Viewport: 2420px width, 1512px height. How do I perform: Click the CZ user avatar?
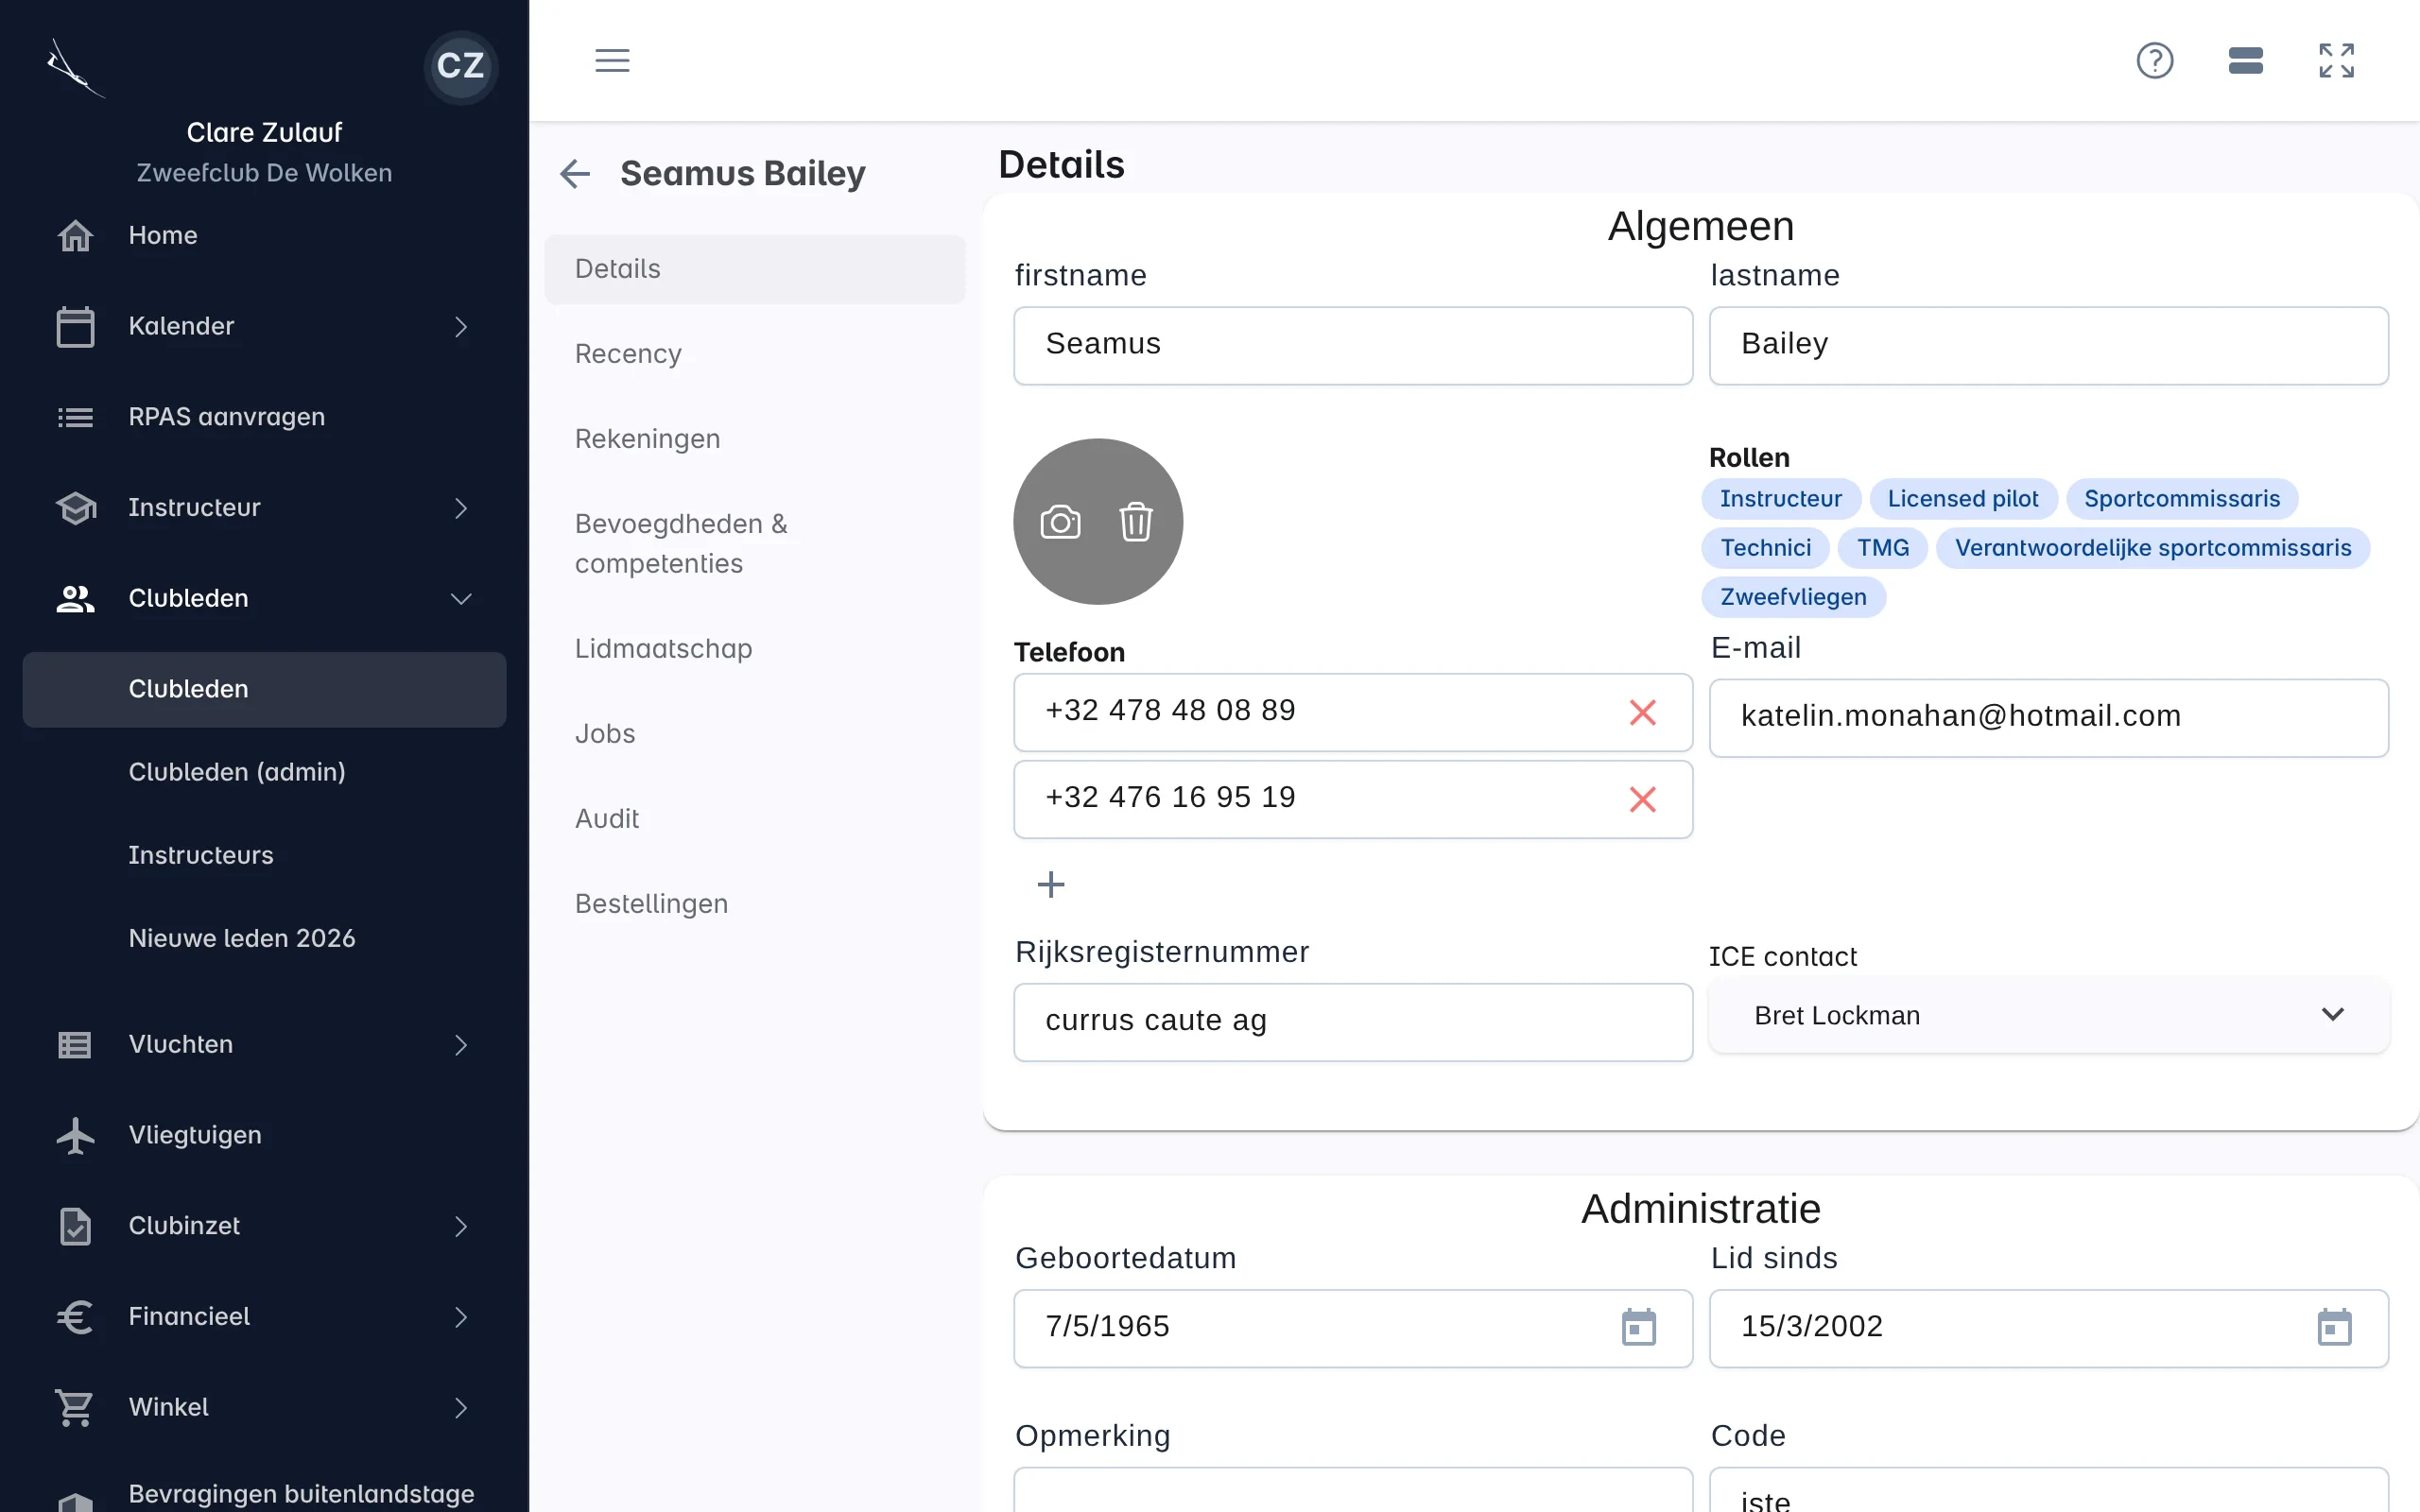(460, 66)
